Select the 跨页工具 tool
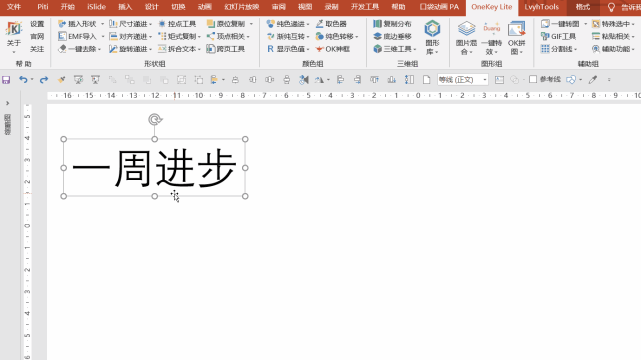This screenshot has height=360, width=641. coord(226,49)
